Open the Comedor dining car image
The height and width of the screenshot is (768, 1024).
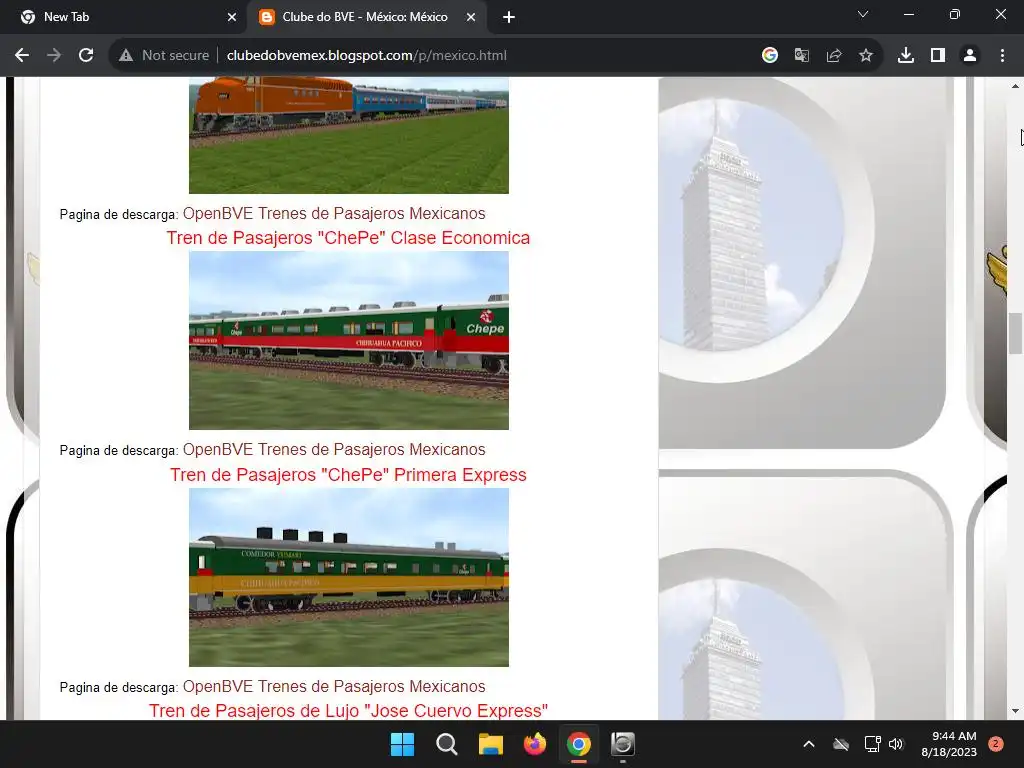(x=349, y=577)
